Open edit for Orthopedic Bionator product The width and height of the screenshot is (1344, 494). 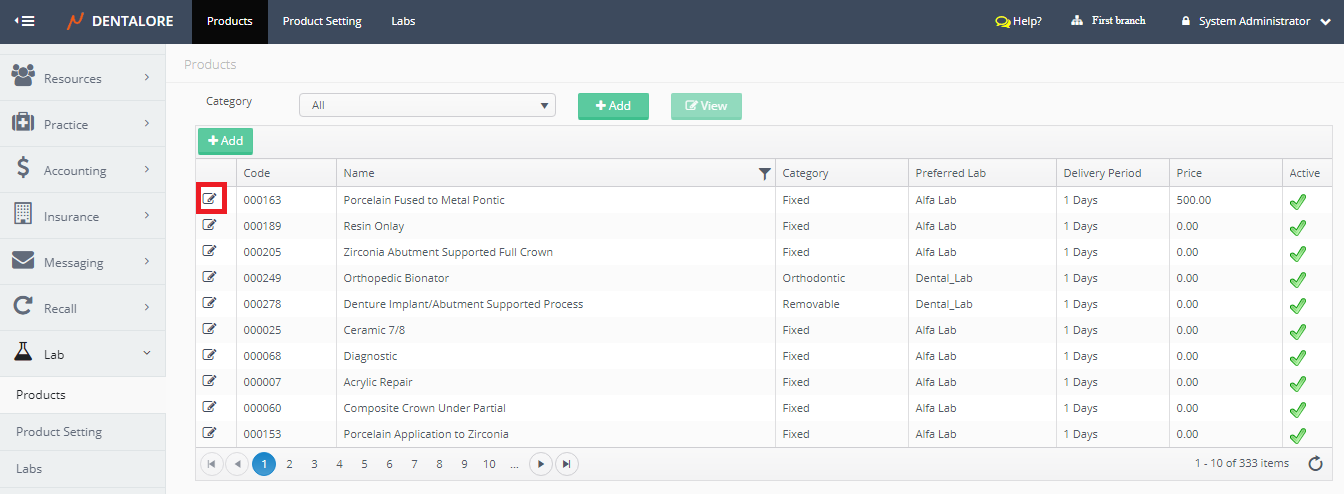pyautogui.click(x=209, y=277)
